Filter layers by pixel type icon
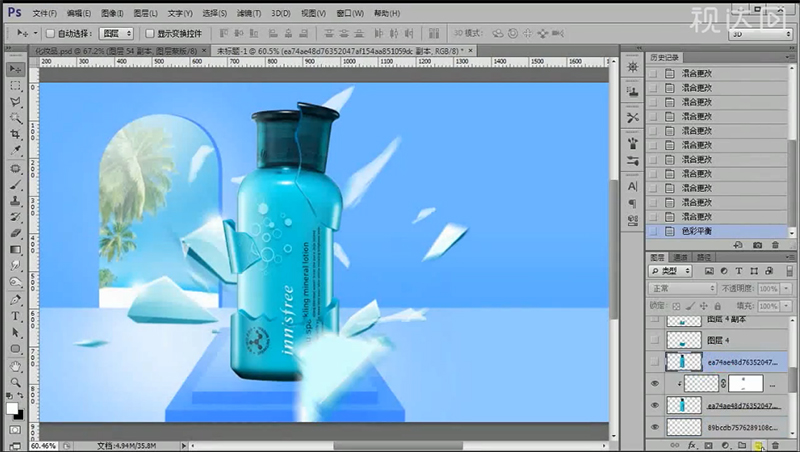The height and width of the screenshot is (452, 800). pyautogui.click(x=709, y=271)
